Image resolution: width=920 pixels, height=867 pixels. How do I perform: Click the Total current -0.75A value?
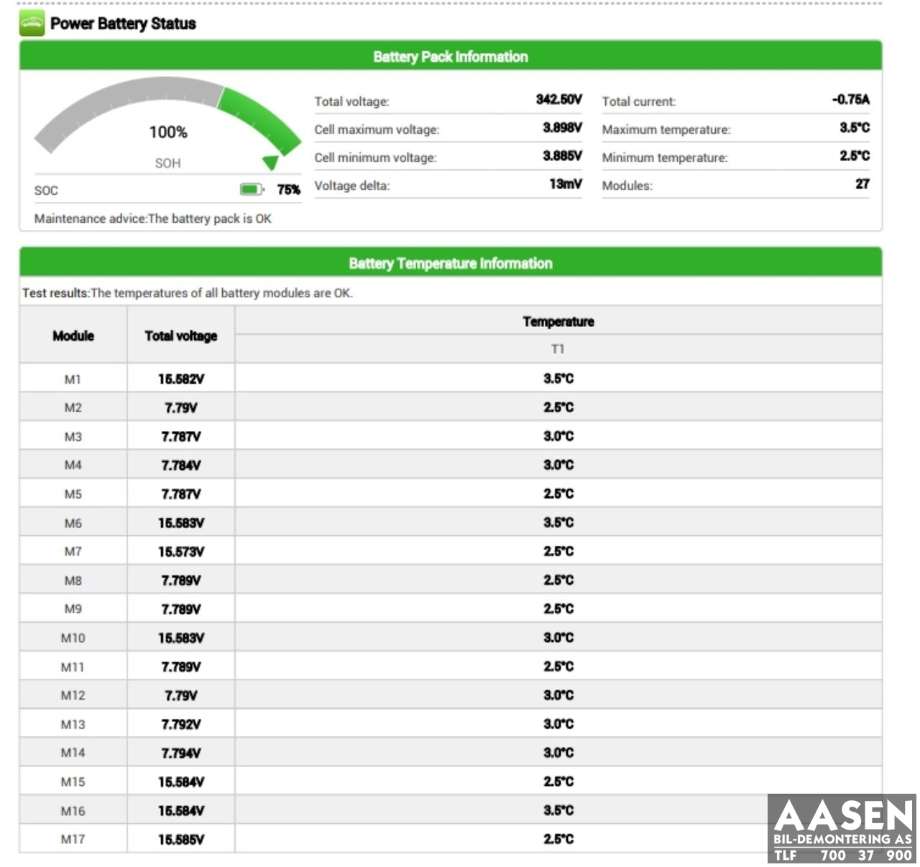[851, 99]
